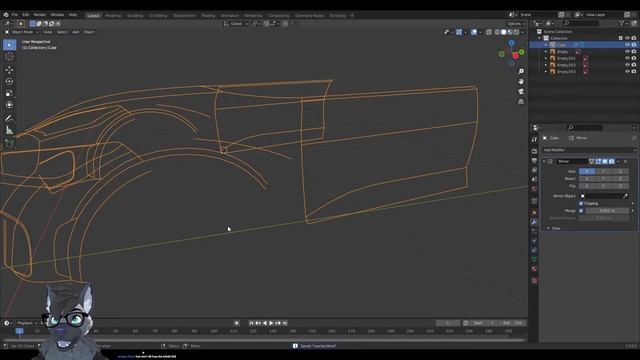Open the Output properties tab
This screenshot has width=640, height=360.
(534, 161)
